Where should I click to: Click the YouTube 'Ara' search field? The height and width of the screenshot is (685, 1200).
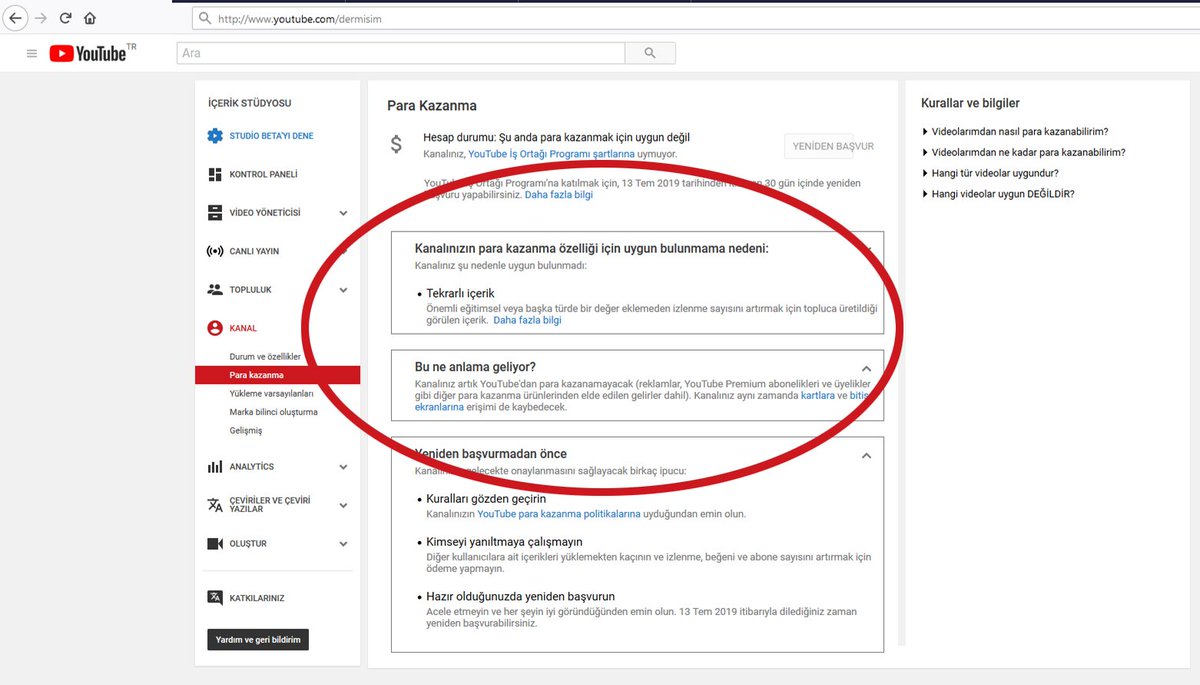click(401, 53)
